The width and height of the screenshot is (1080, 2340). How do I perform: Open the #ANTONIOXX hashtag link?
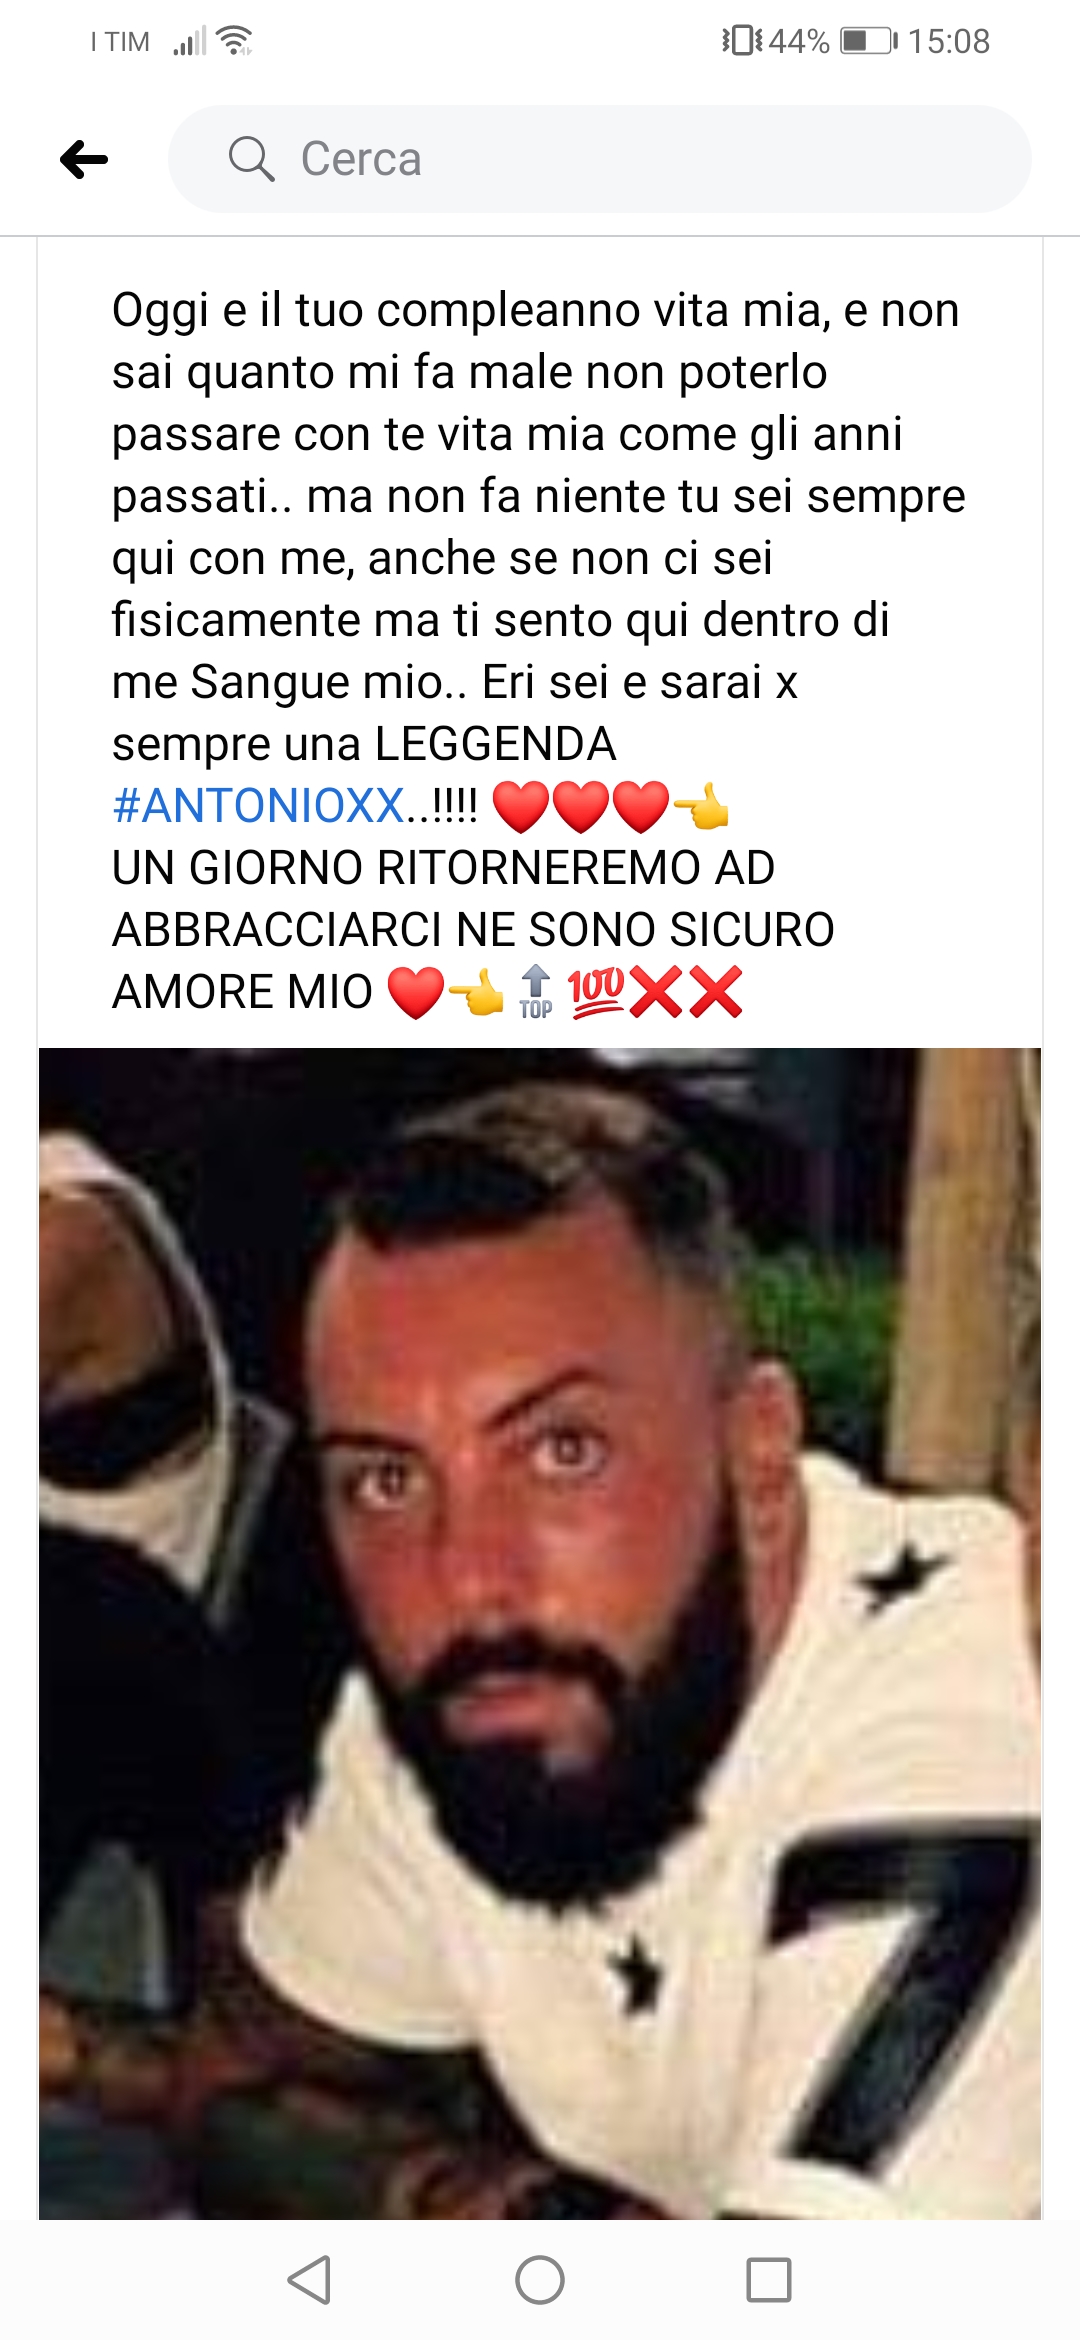(259, 806)
